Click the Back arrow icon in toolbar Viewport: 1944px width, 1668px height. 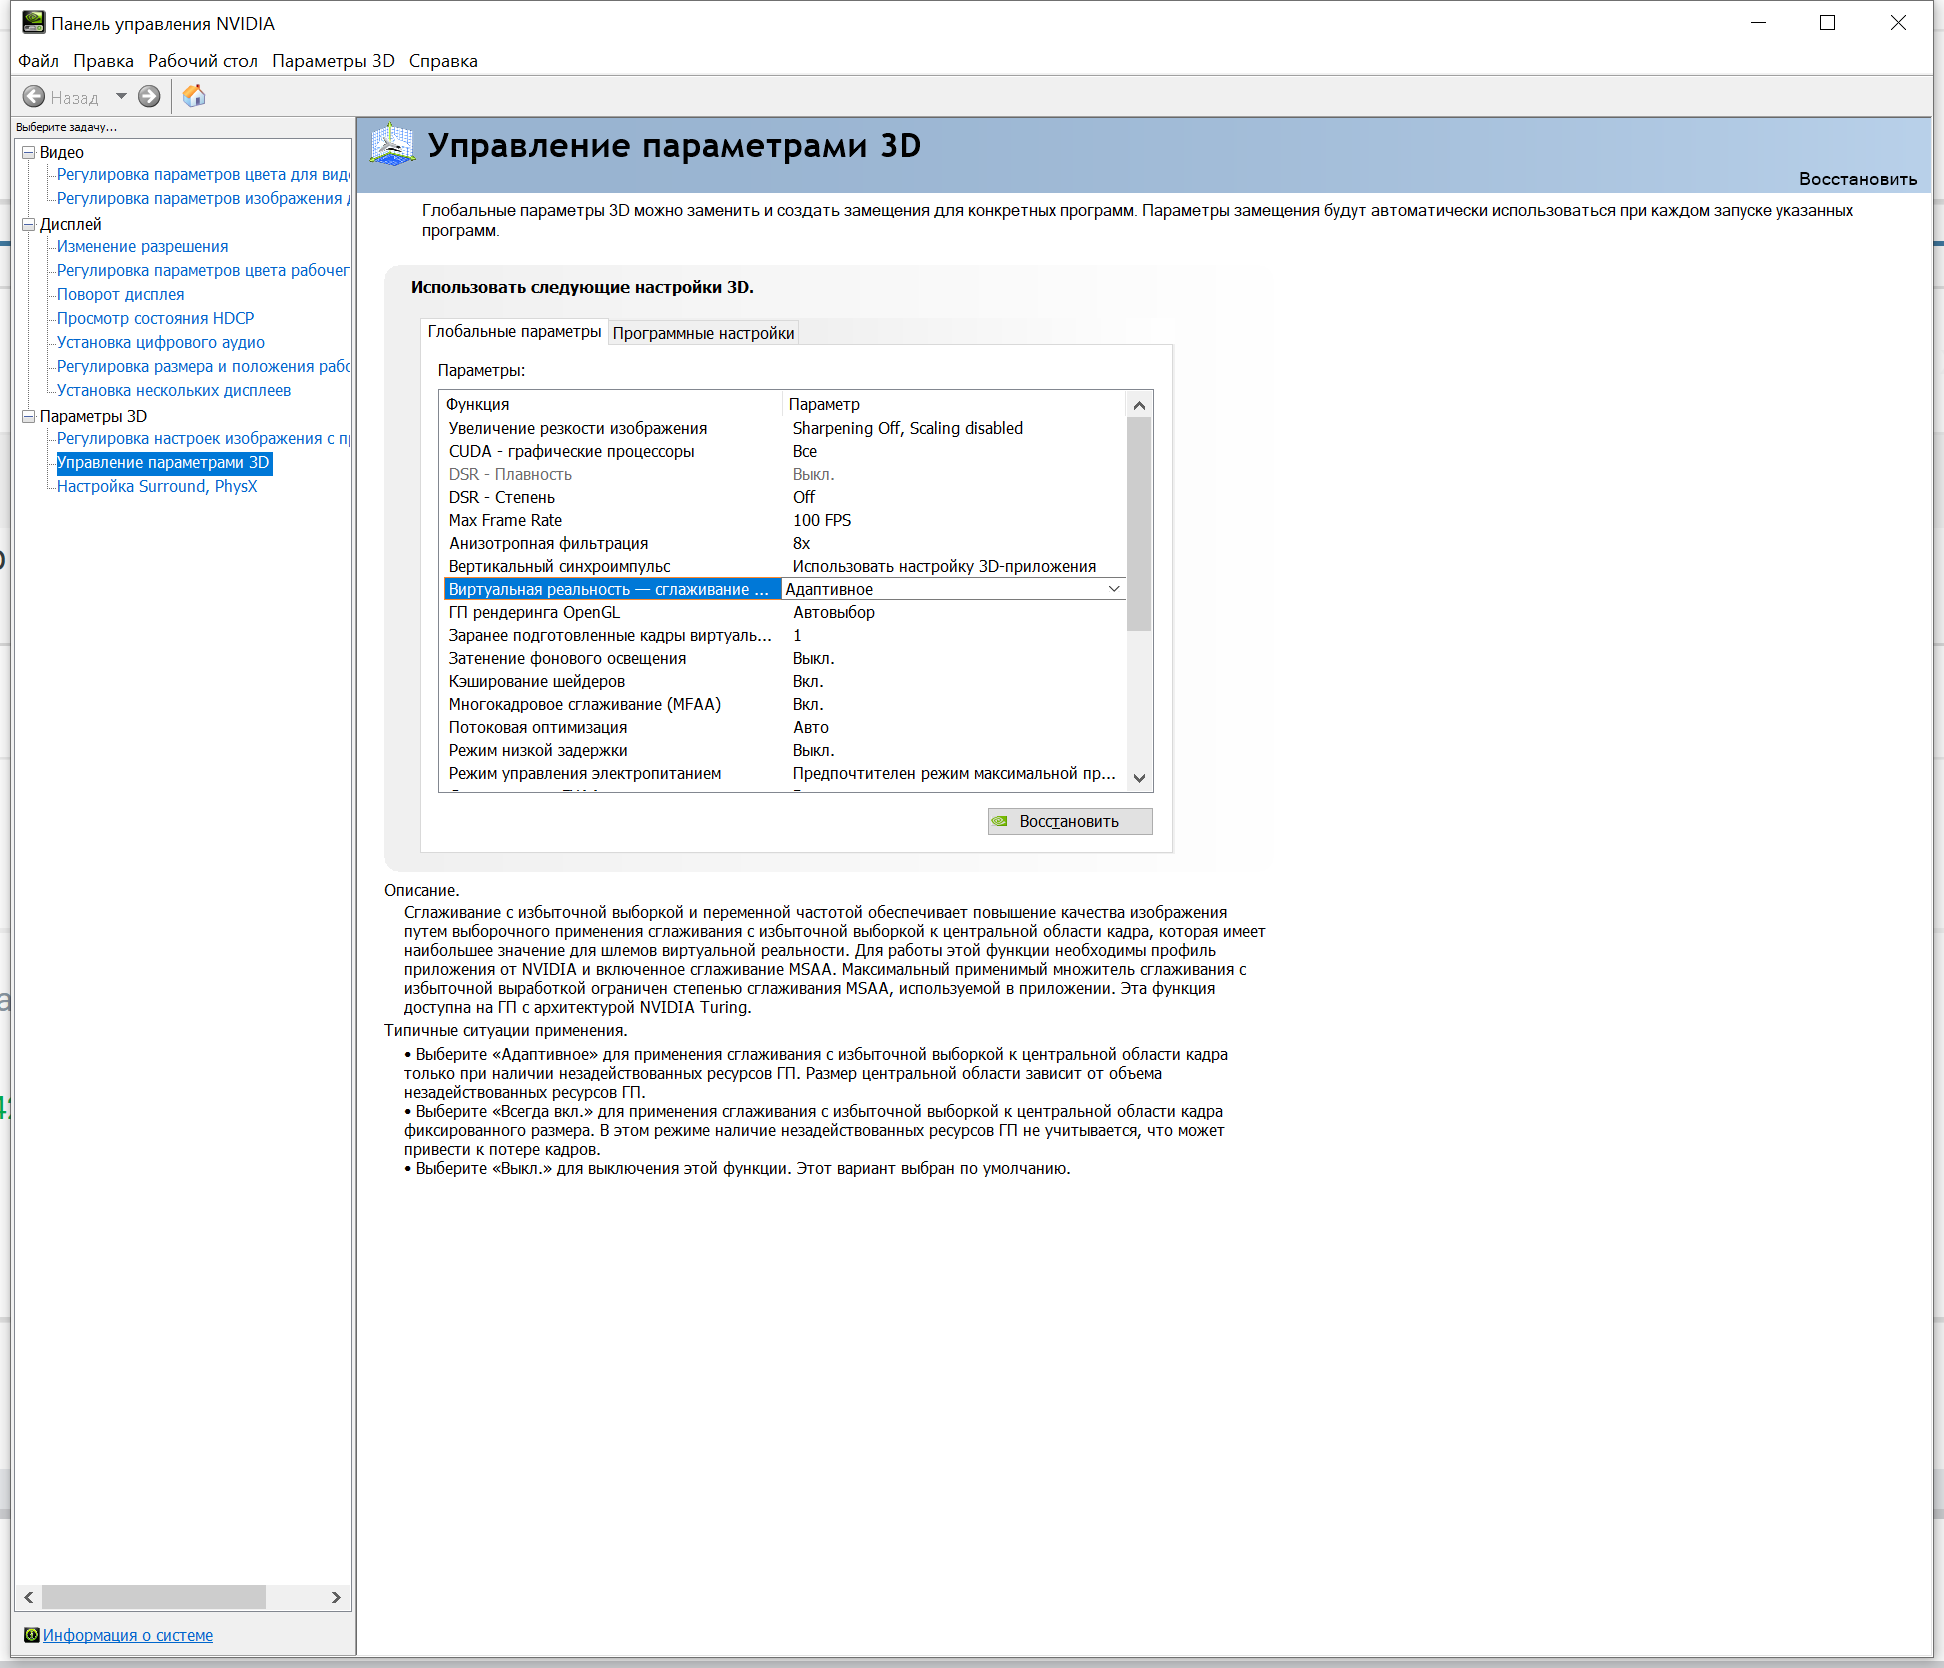pos(34,97)
